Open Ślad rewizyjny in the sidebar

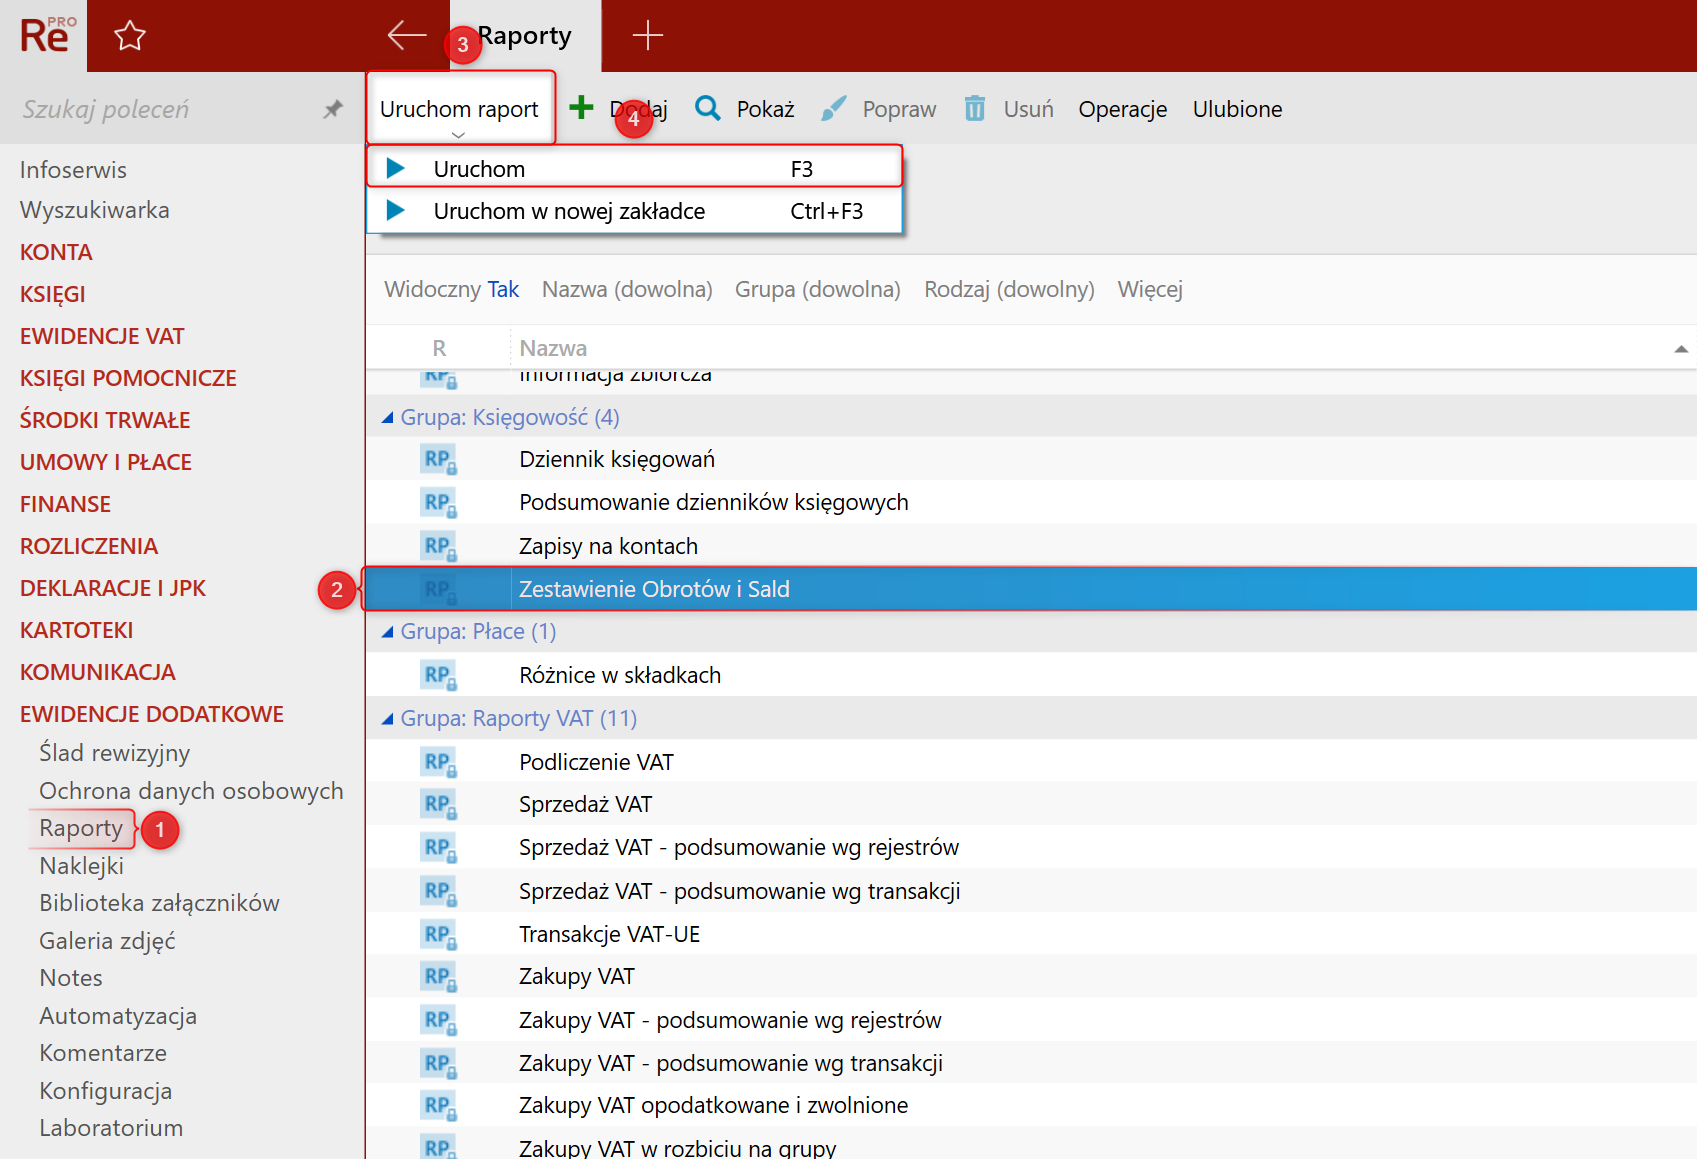(x=114, y=753)
